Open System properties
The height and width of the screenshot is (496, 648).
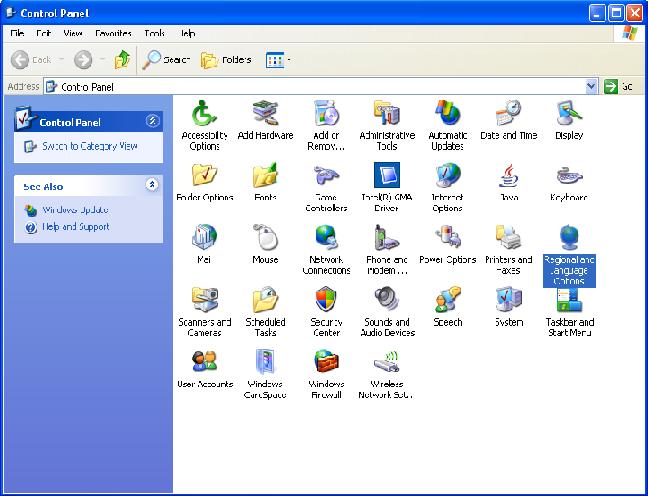508,307
